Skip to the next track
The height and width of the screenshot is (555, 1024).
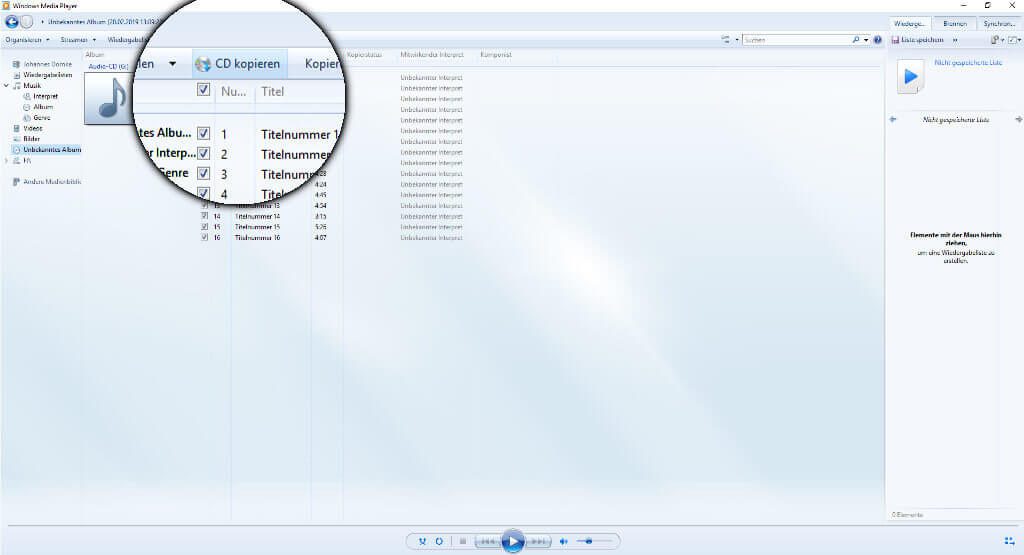(x=537, y=541)
